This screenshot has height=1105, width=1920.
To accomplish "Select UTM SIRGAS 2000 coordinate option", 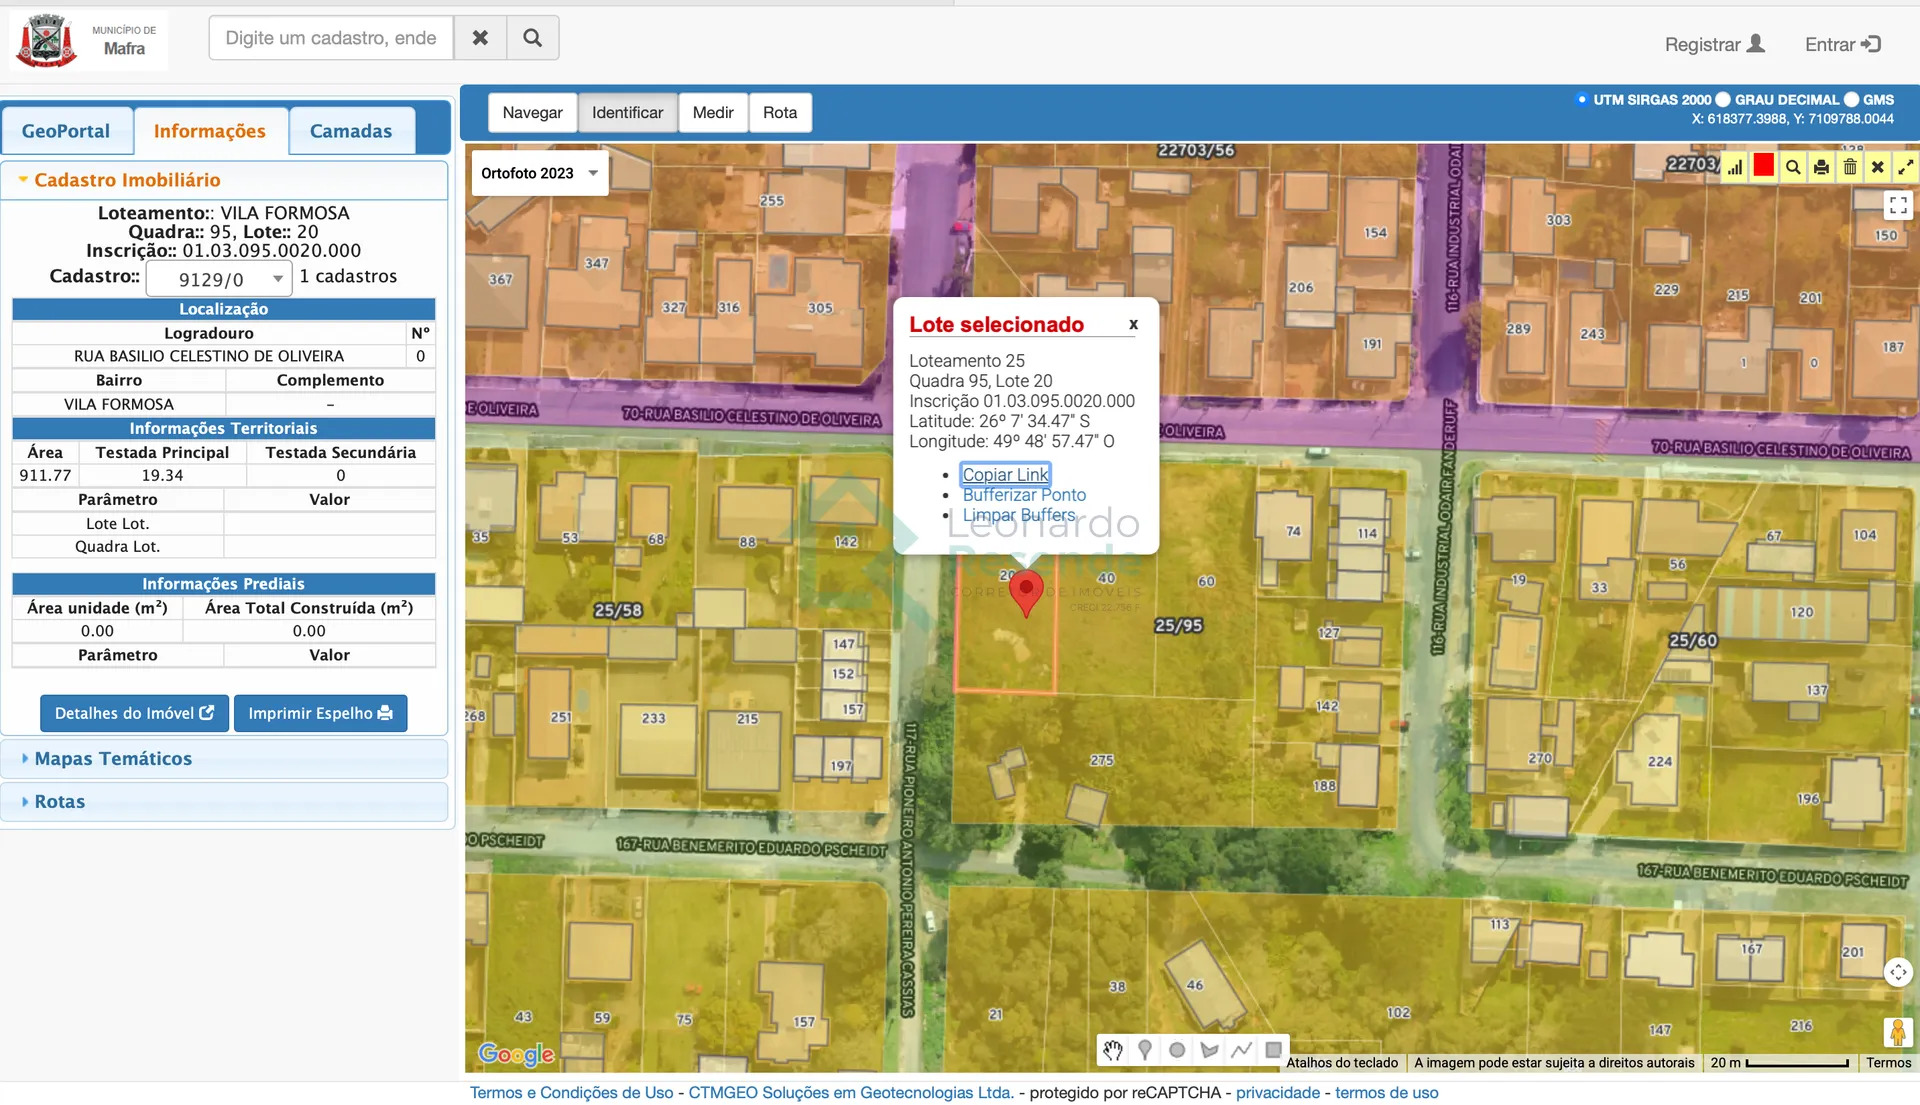I will click(1581, 99).
